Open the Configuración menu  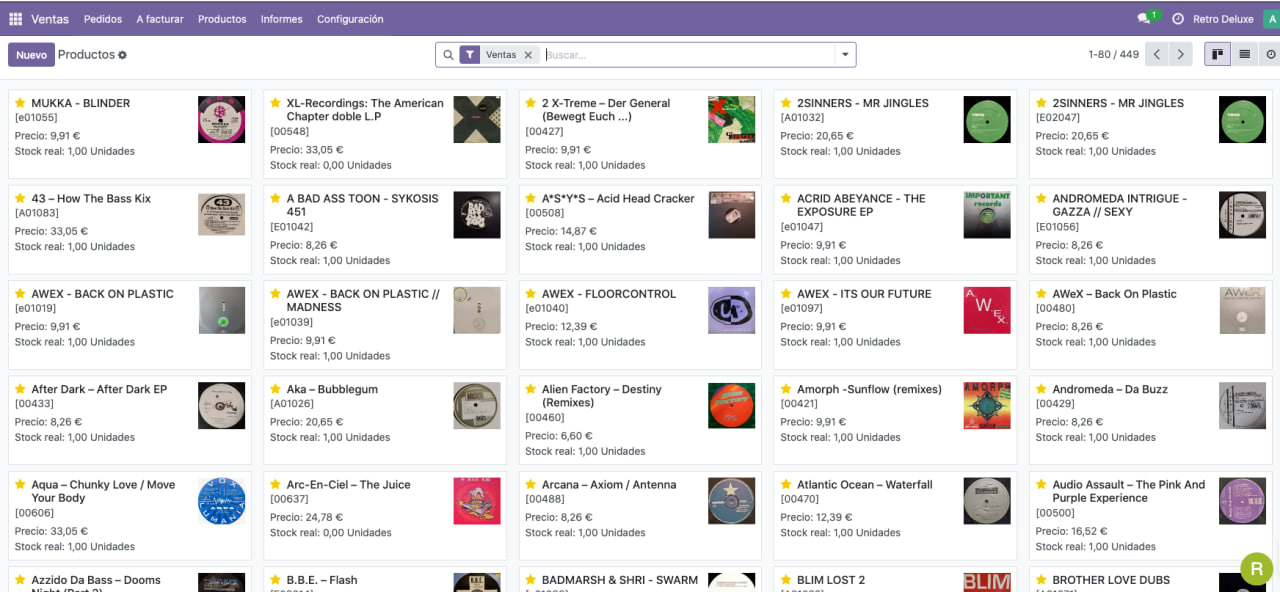coord(350,19)
